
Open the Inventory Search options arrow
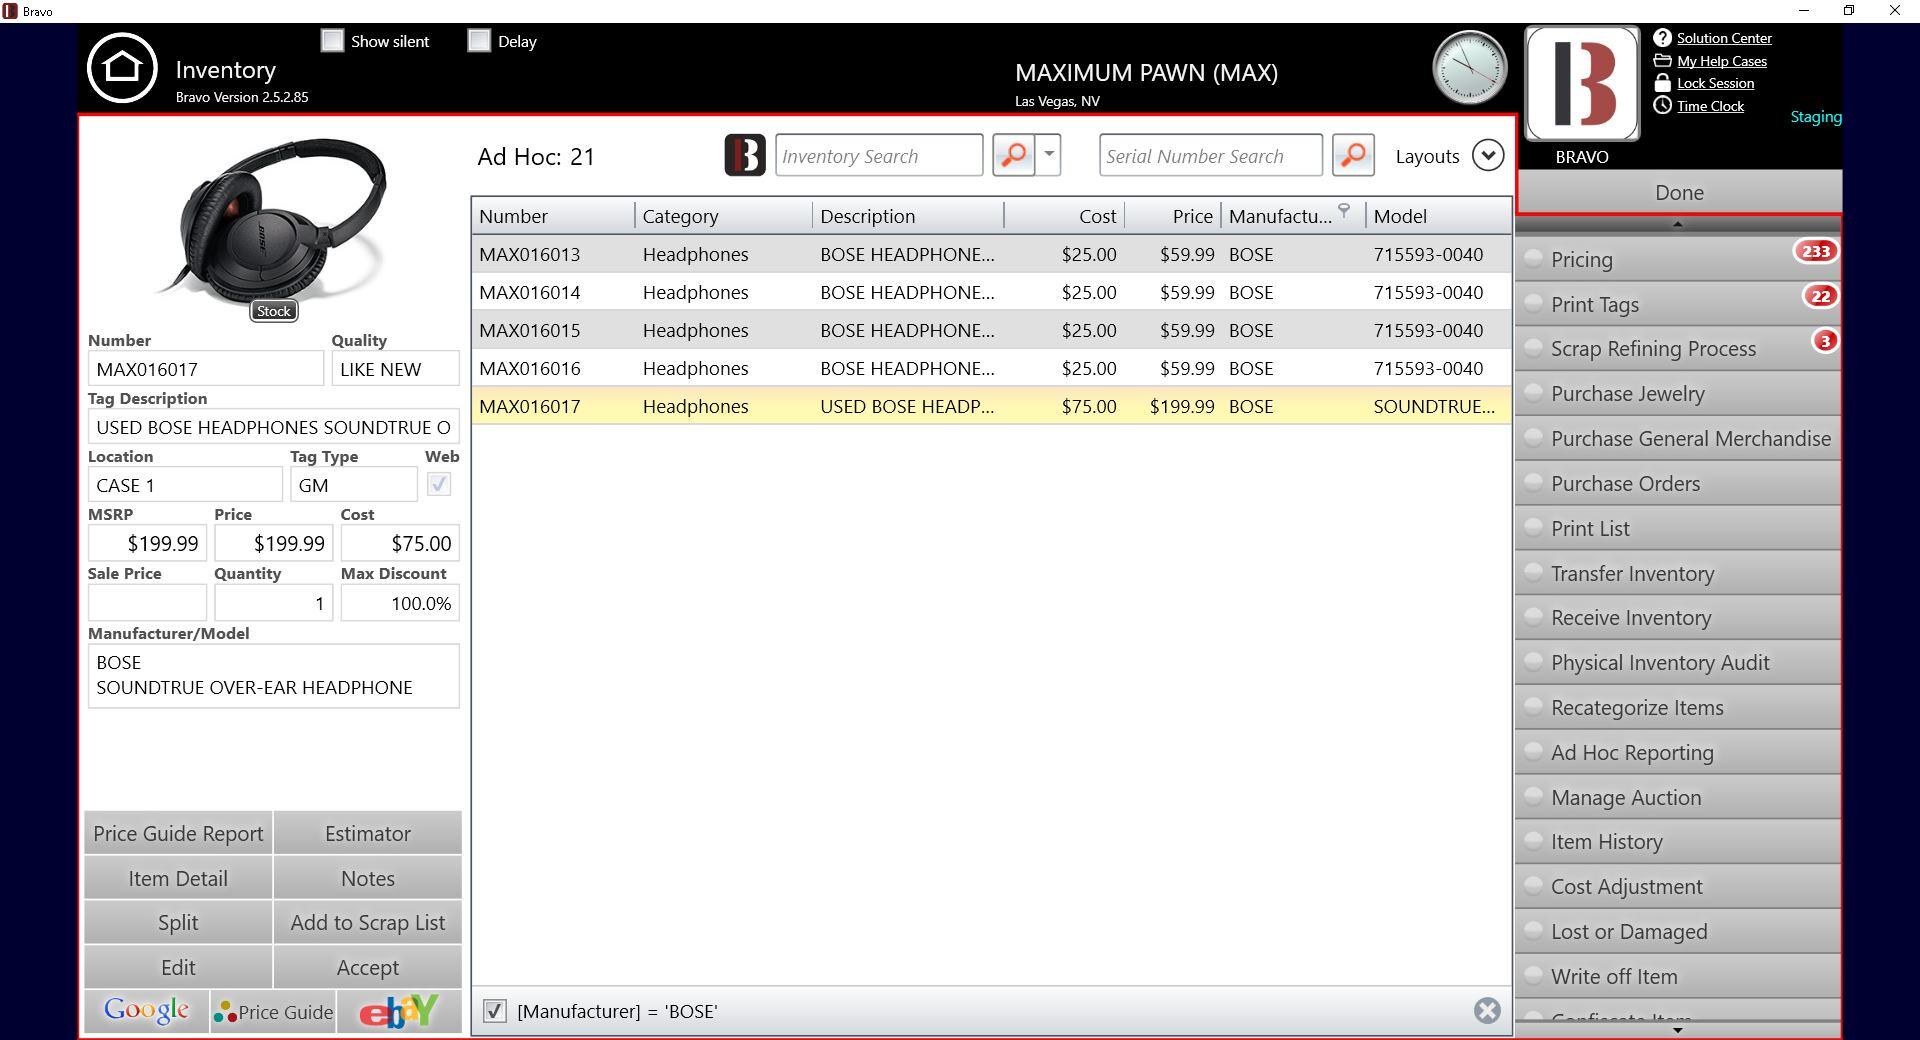pyautogui.click(x=1049, y=155)
